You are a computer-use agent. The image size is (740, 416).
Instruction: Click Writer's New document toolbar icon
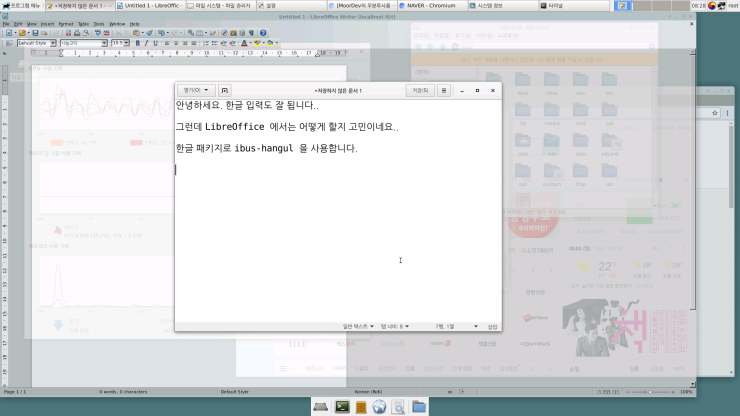[x=8, y=33]
